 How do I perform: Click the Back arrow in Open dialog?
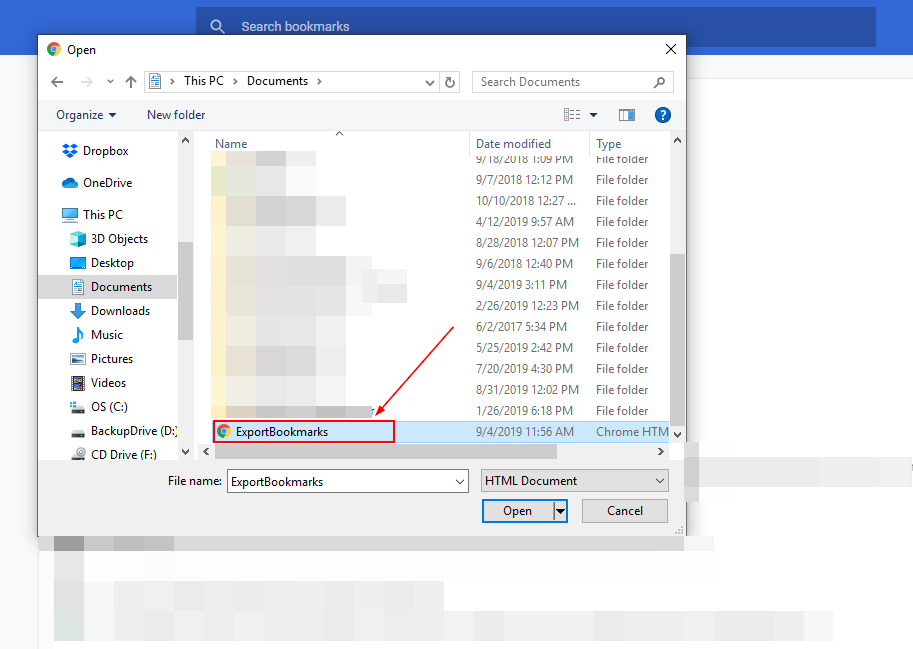(x=57, y=82)
